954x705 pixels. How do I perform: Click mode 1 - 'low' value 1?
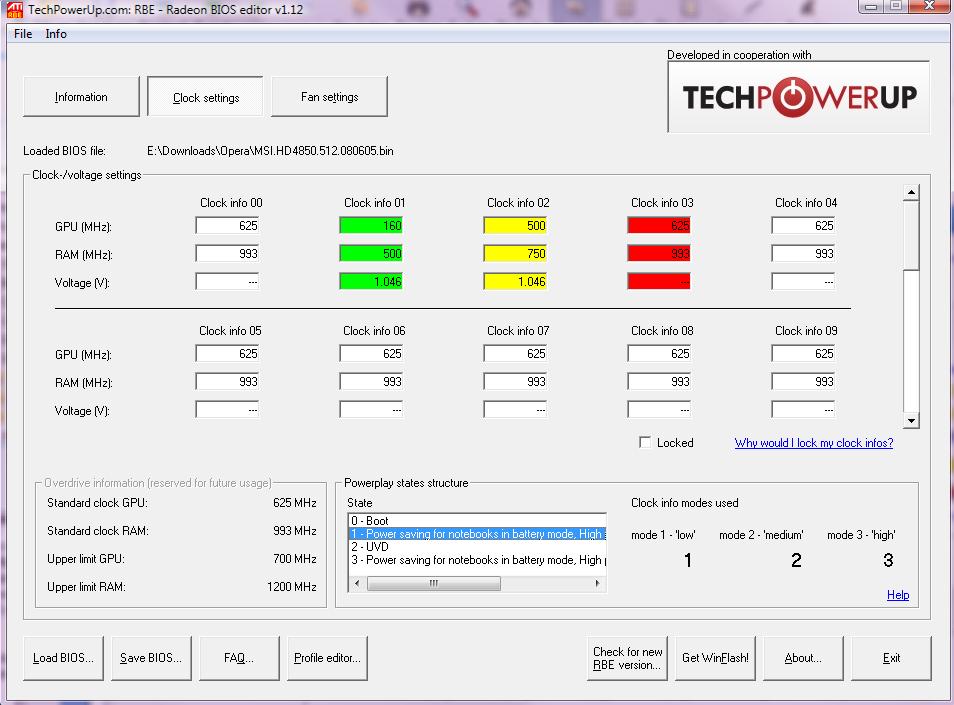pos(688,560)
